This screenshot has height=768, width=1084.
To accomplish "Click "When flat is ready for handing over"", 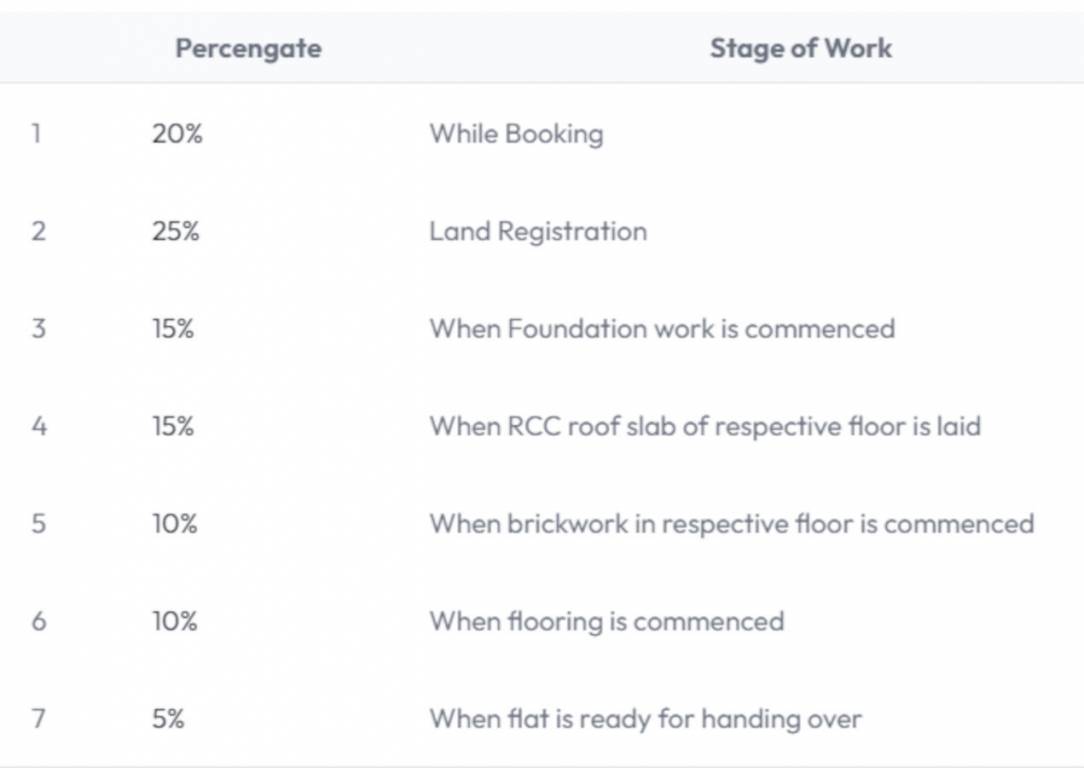I will click(x=645, y=718).
